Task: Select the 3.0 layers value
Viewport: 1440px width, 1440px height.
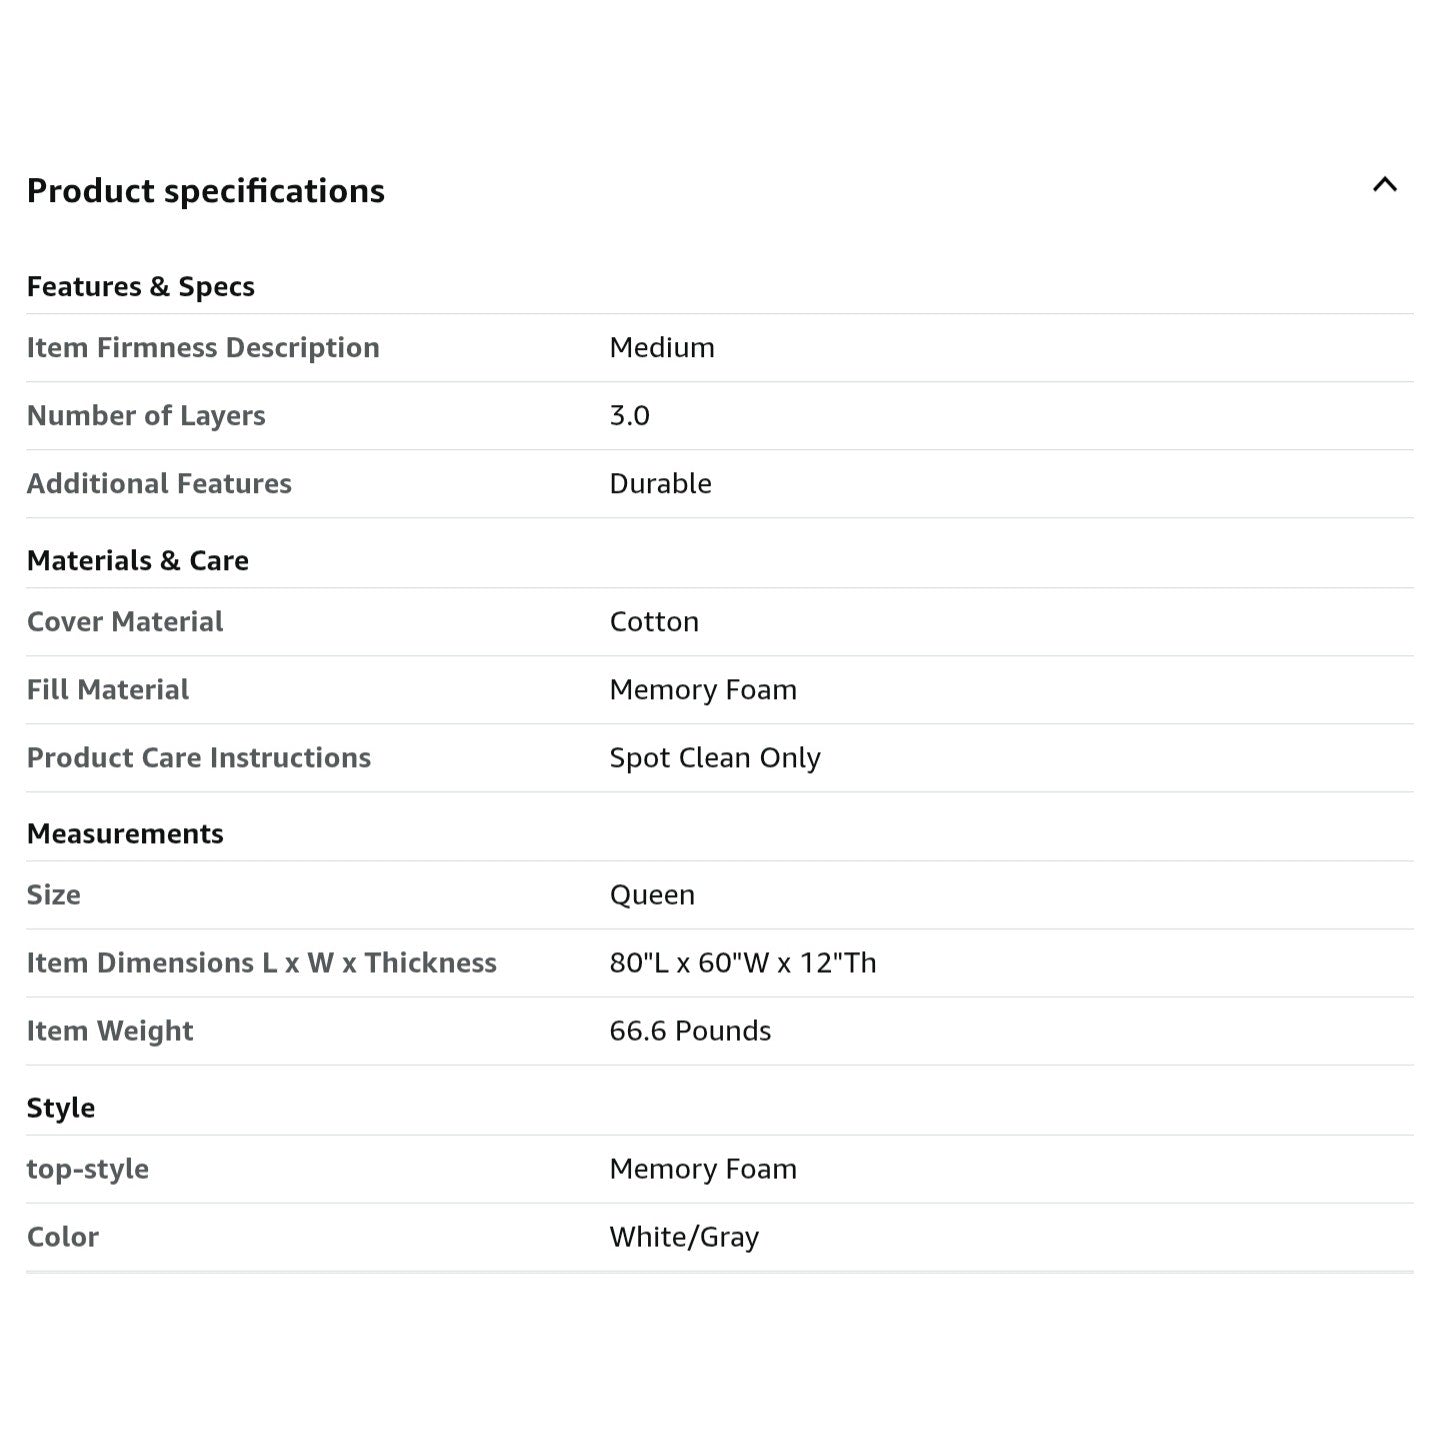Action: 630,416
